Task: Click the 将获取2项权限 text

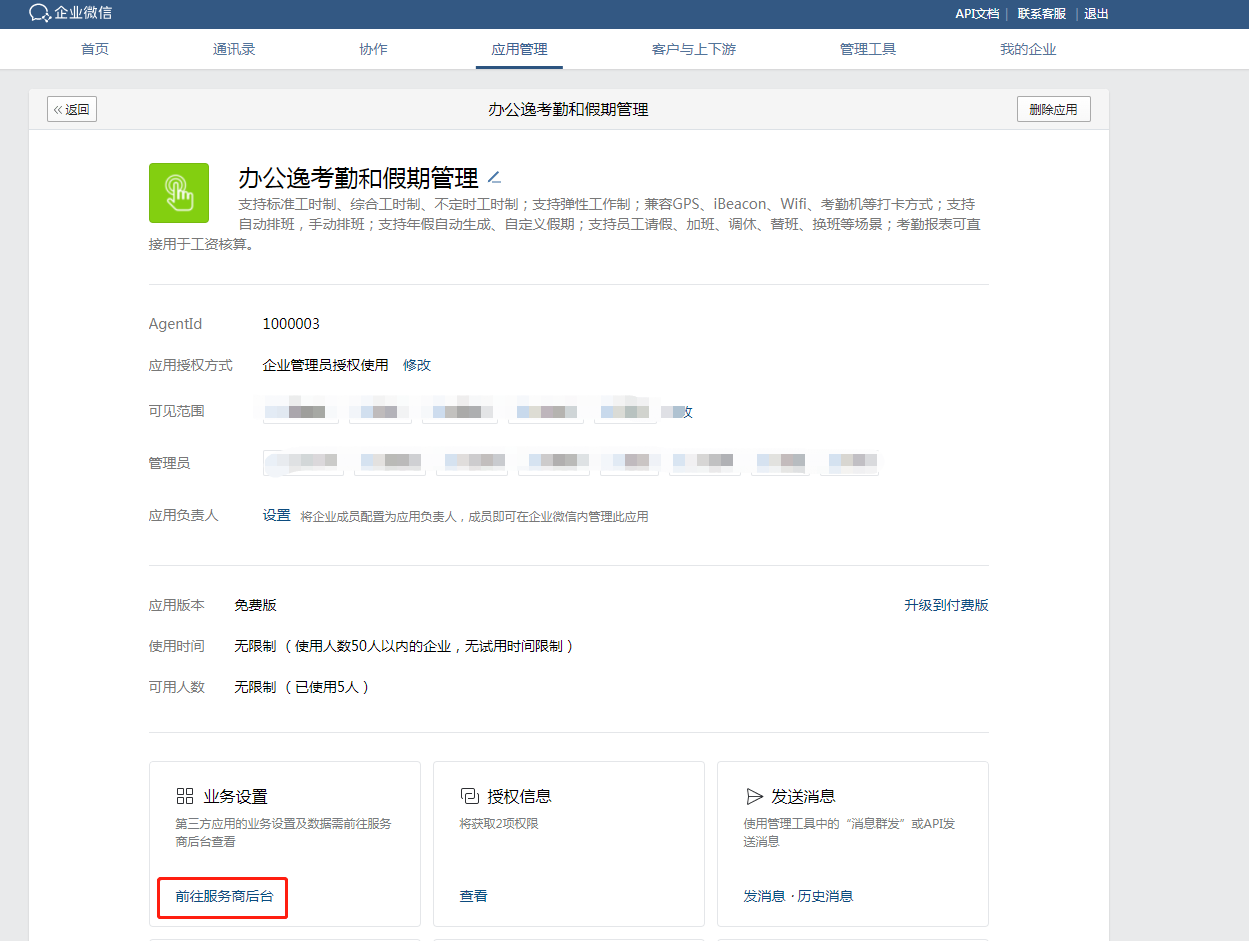Action: point(499,824)
